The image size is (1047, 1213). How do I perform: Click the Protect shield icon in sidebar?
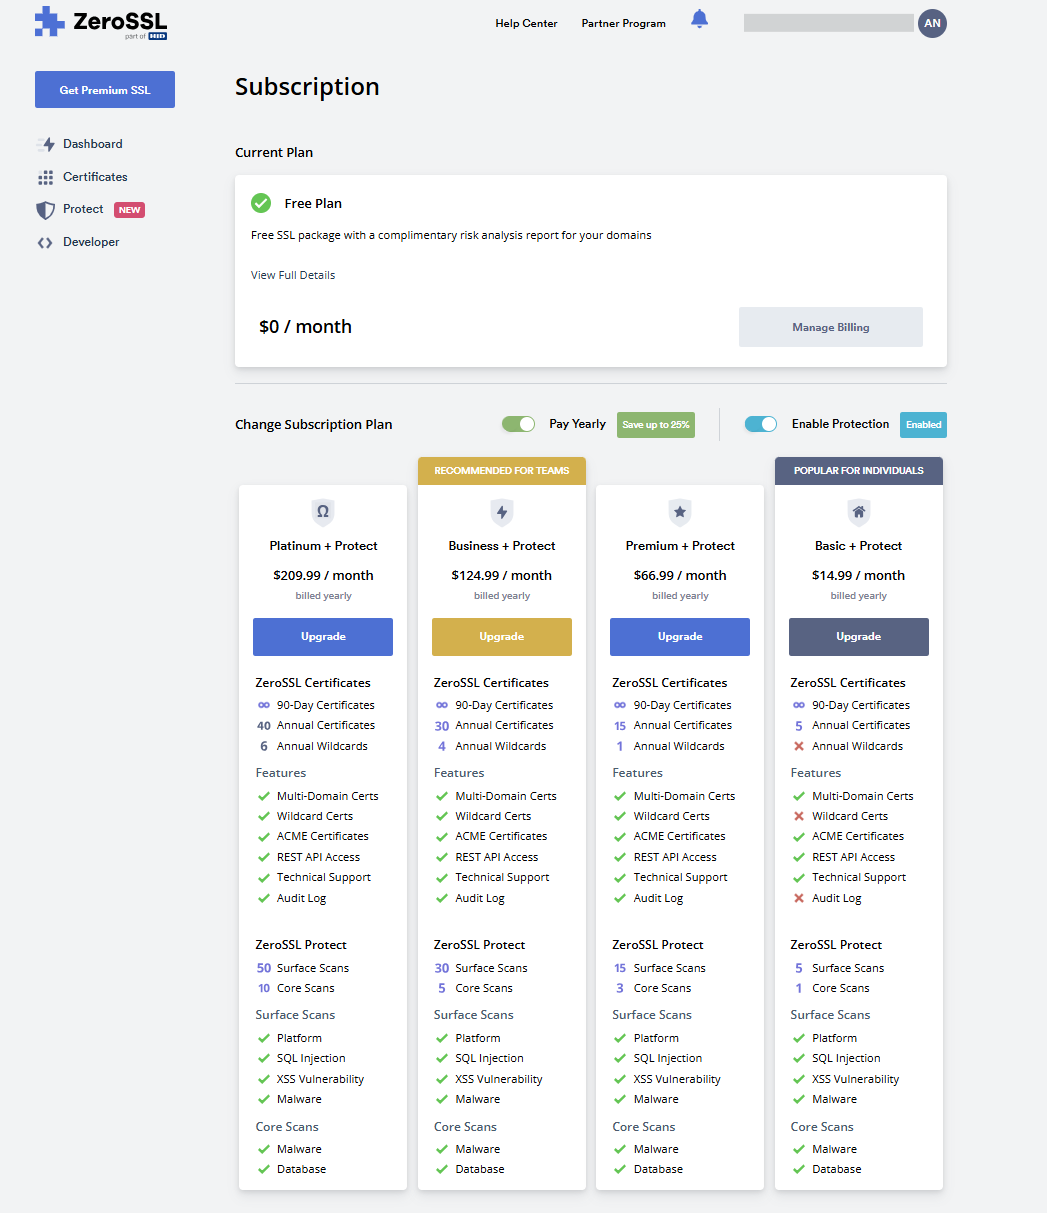pos(46,210)
